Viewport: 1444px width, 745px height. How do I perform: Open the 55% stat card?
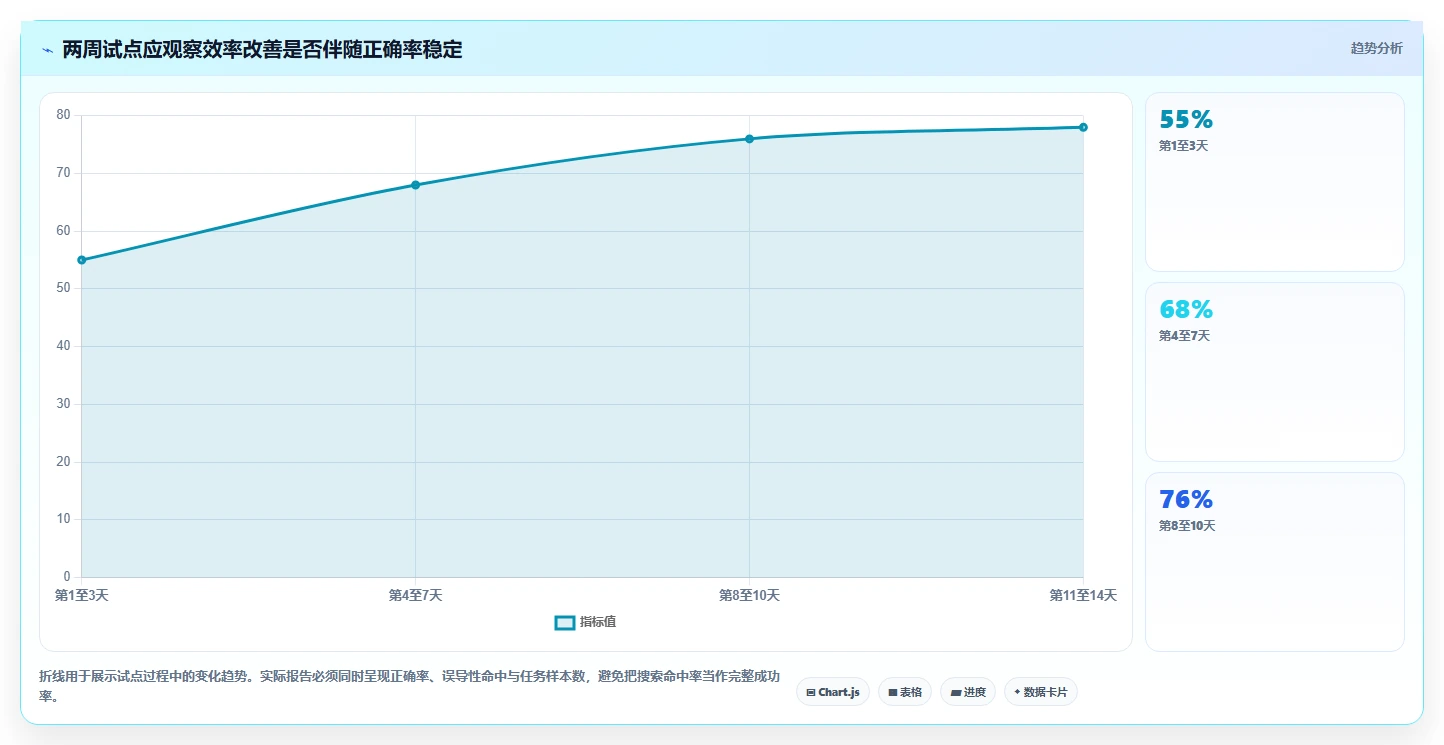click(x=1275, y=182)
